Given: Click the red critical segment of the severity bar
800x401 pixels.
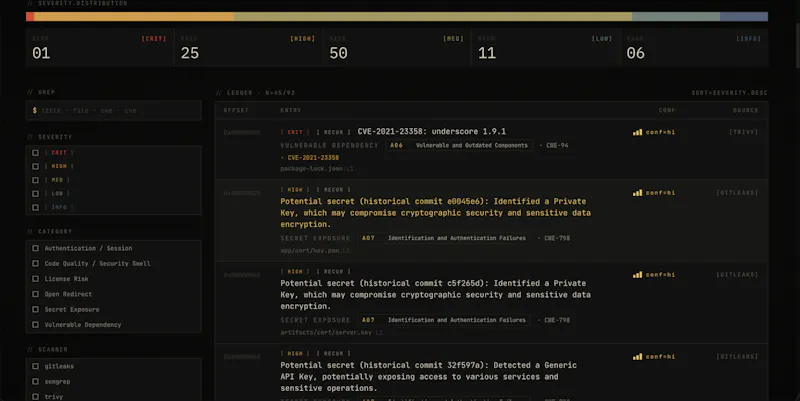Looking at the screenshot, I should point(30,17).
